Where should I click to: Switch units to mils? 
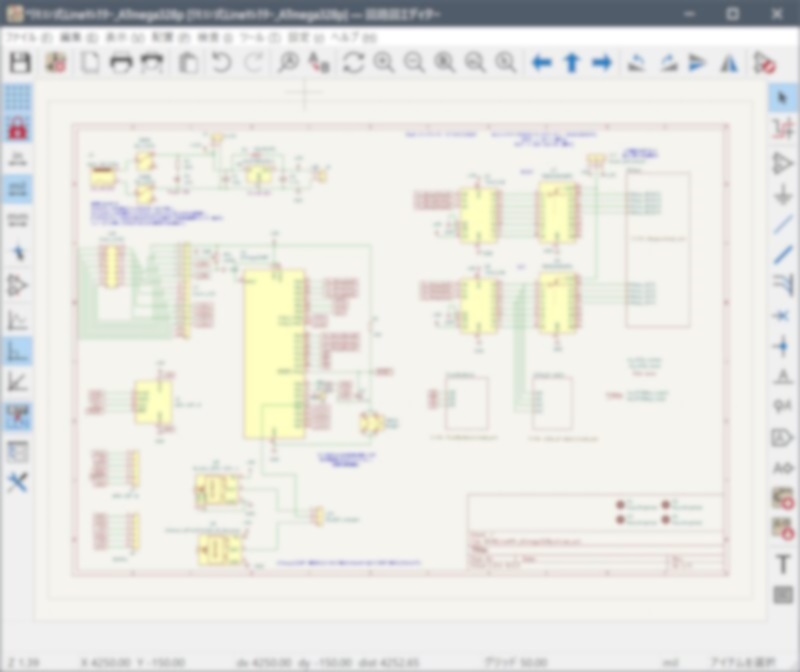pos(17,188)
